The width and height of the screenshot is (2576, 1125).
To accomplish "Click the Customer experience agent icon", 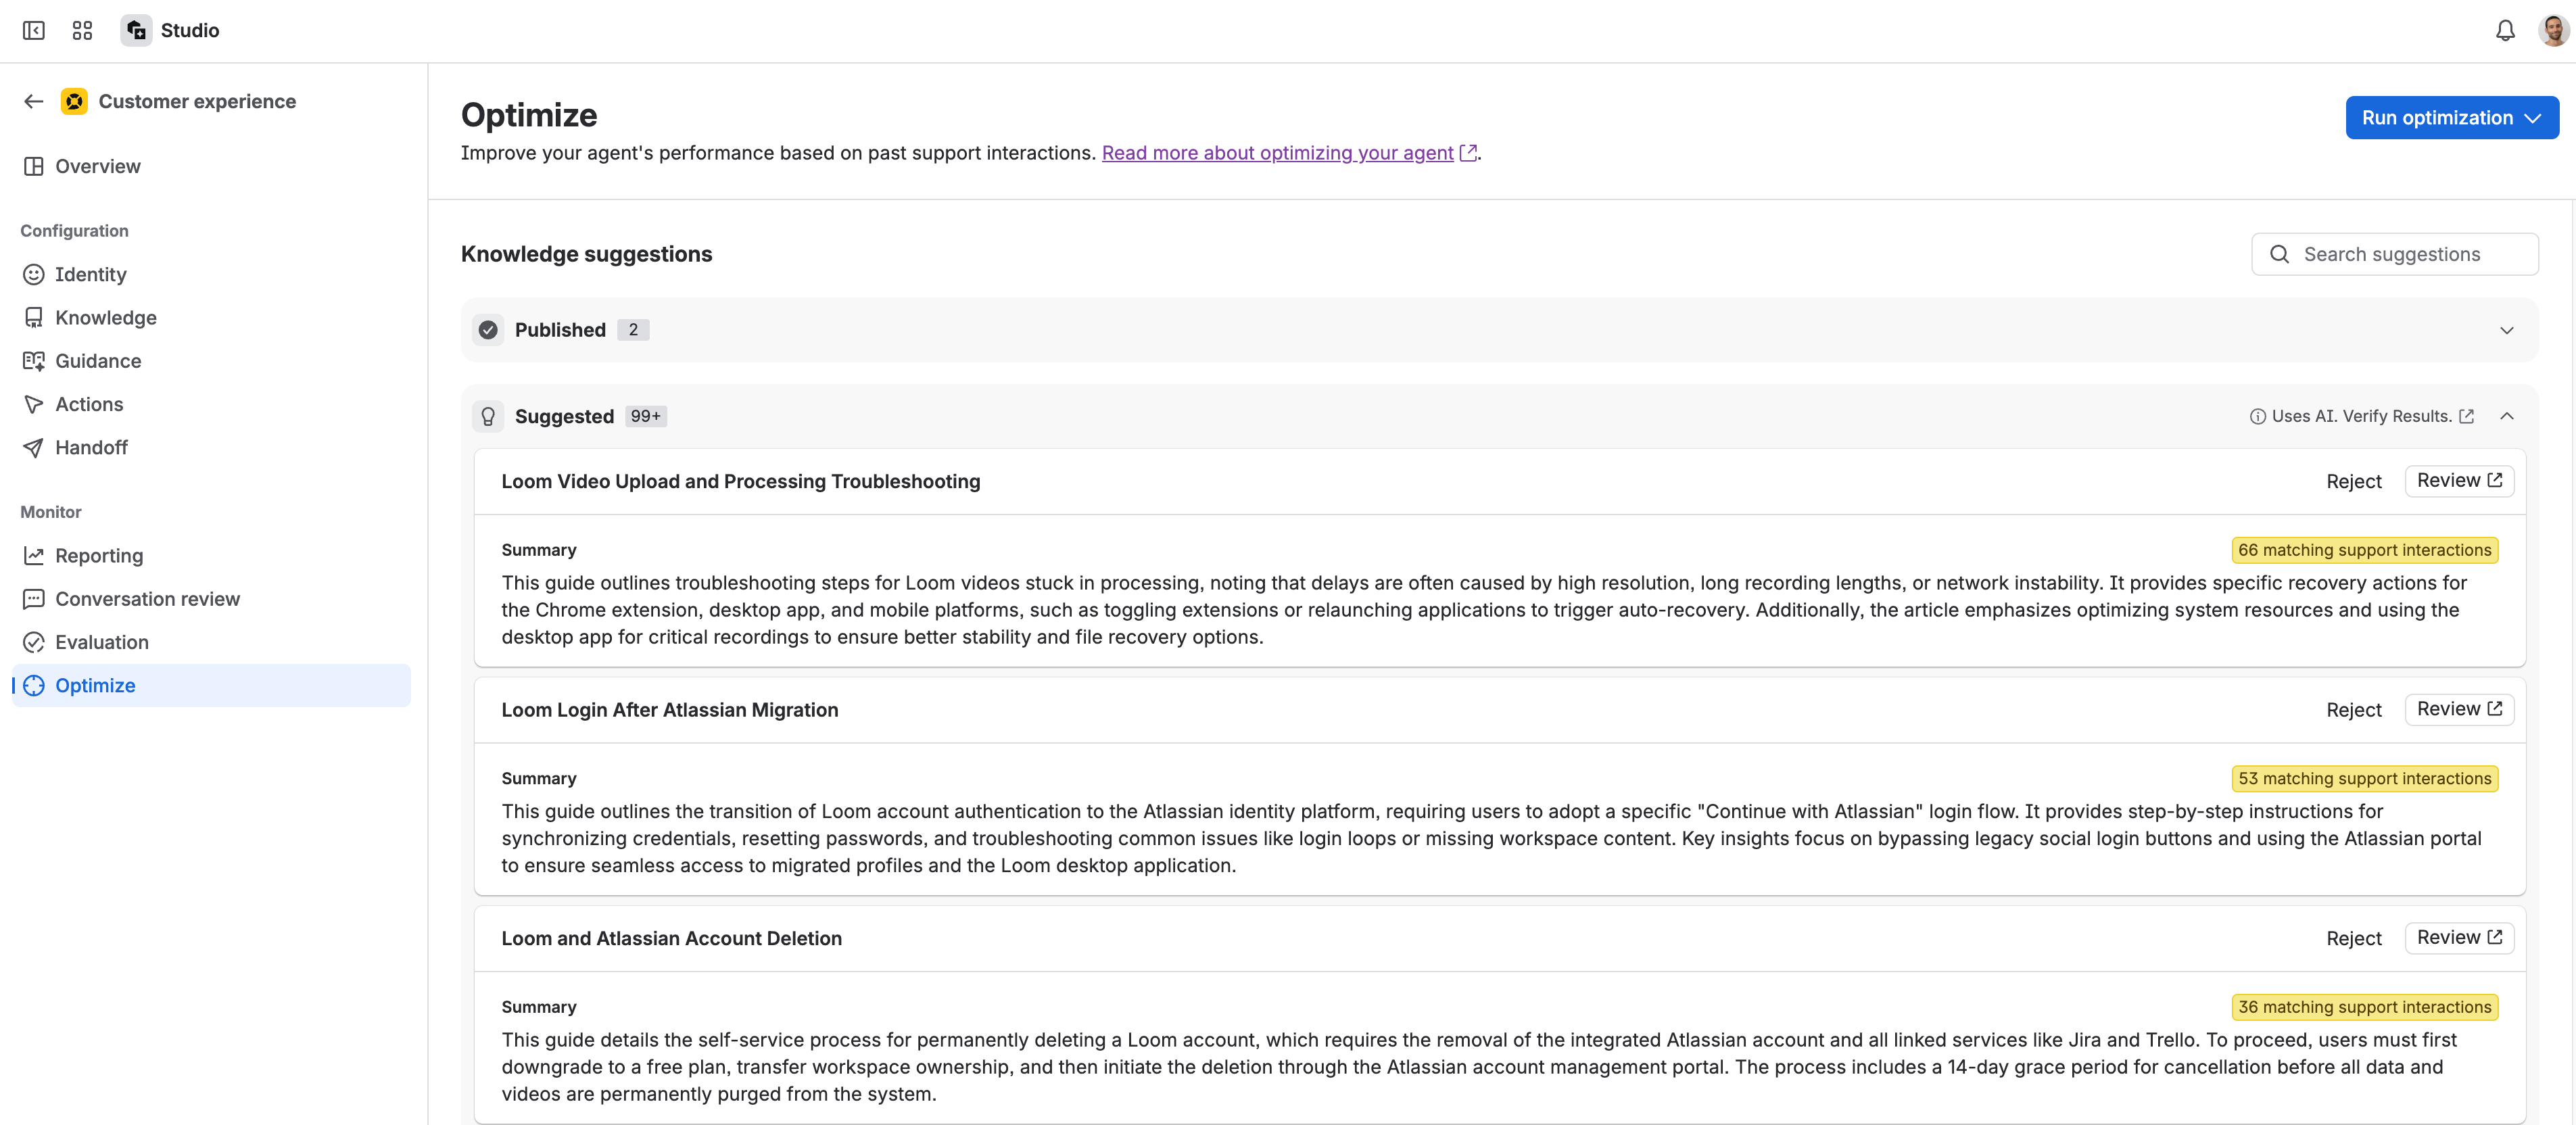I will 74,101.
